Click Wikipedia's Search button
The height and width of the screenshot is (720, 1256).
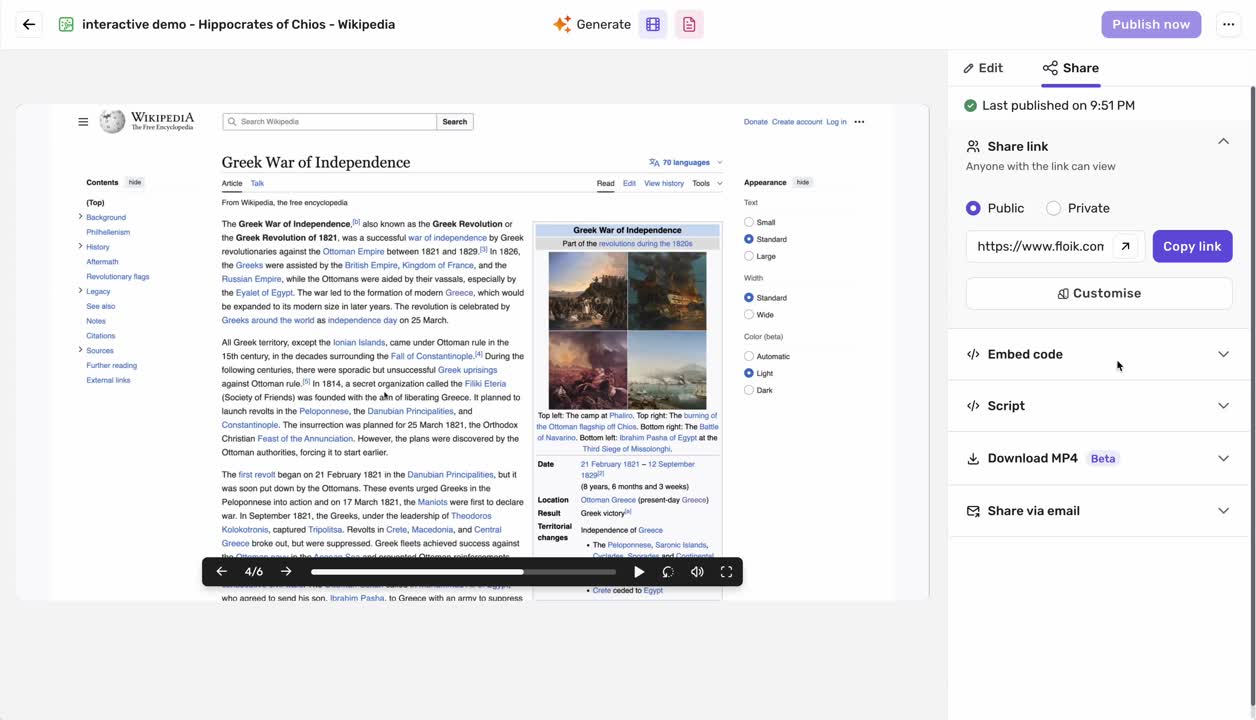[455, 122]
